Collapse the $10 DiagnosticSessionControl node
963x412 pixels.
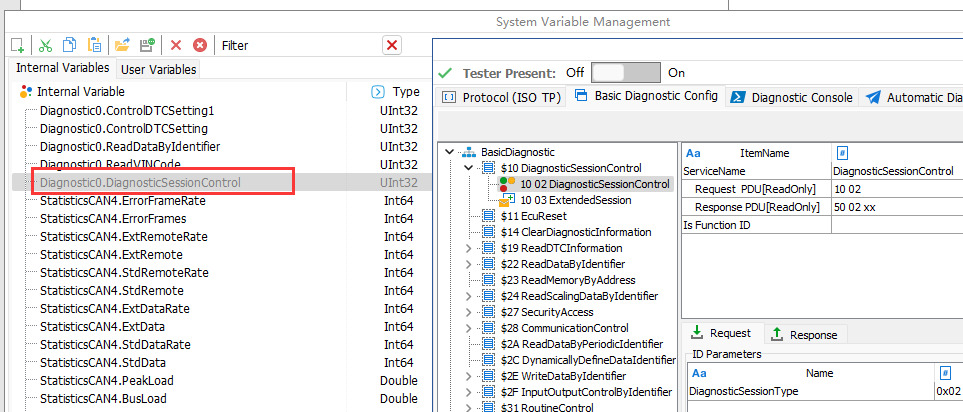point(469,168)
